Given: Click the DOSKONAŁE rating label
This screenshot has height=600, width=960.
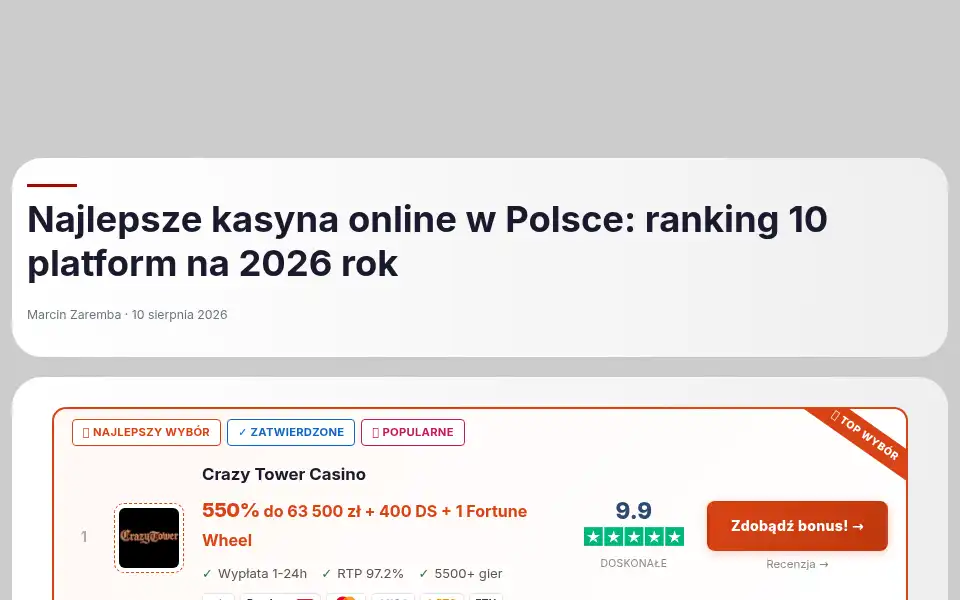Looking at the screenshot, I should (x=634, y=563).
